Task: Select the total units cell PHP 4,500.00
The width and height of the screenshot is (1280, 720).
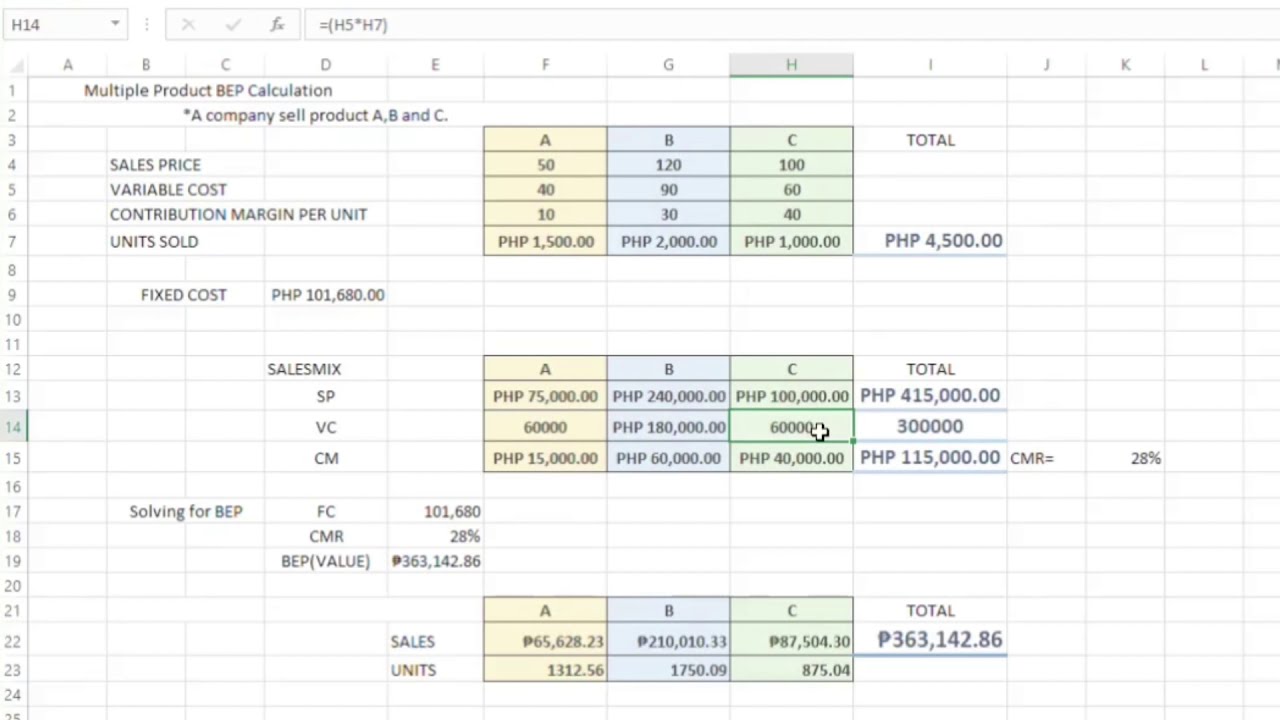Action: (930, 241)
